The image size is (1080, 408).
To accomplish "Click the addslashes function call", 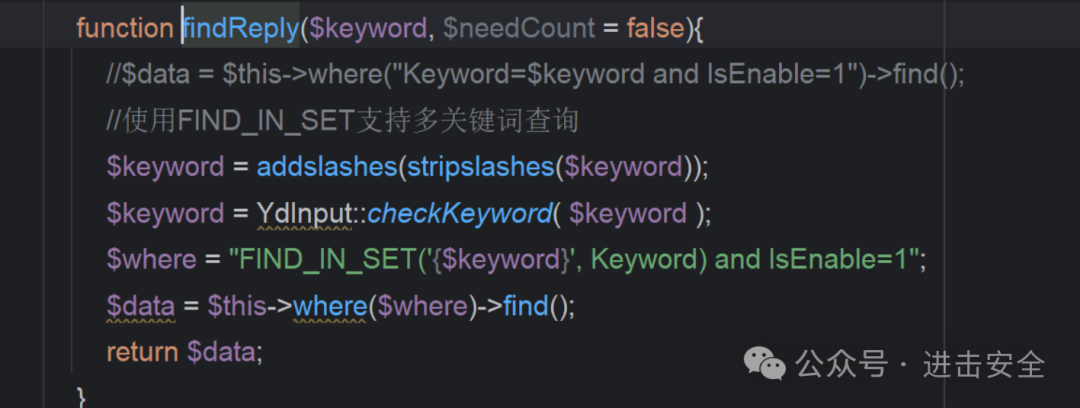I will (x=327, y=167).
